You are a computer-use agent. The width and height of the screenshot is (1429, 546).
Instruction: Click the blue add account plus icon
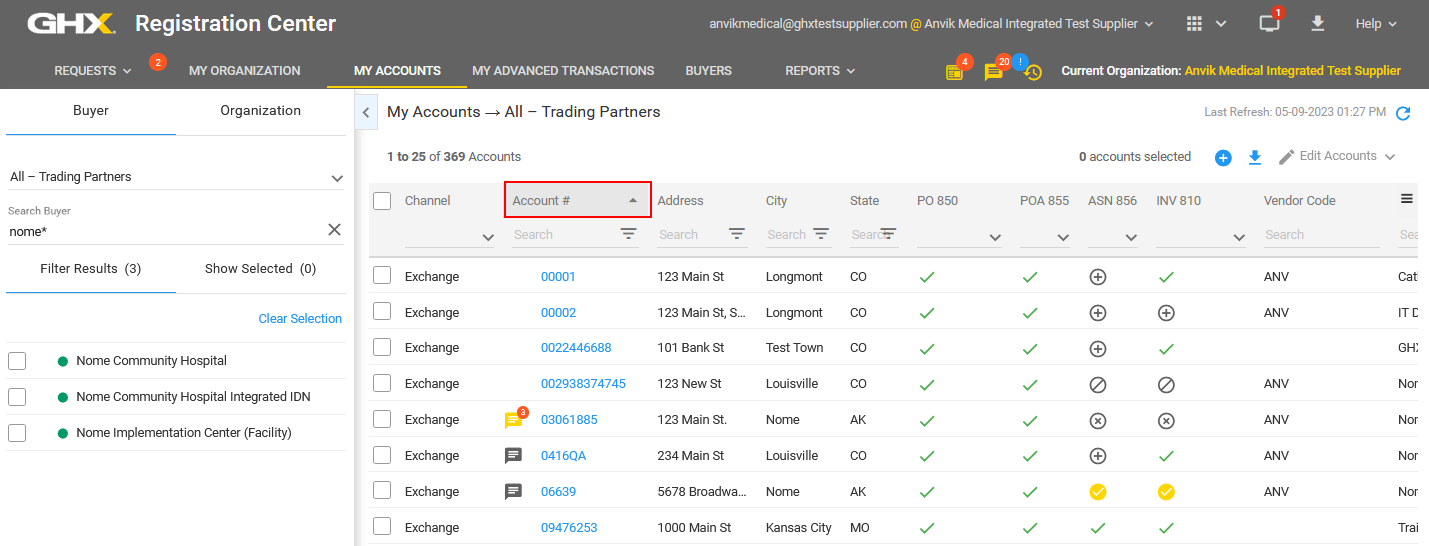click(1223, 158)
